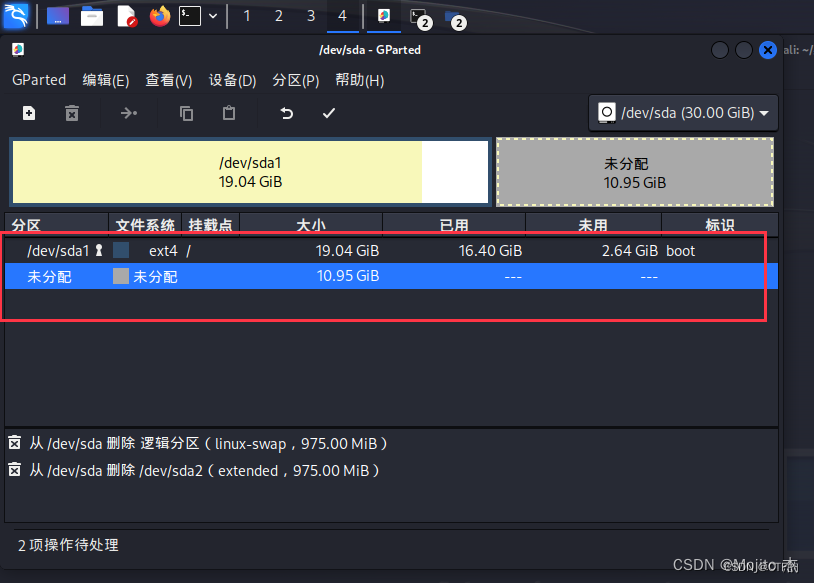Select the /dev/sda1 19.04 GiB graphical block
This screenshot has width=814, height=583.
(250, 172)
